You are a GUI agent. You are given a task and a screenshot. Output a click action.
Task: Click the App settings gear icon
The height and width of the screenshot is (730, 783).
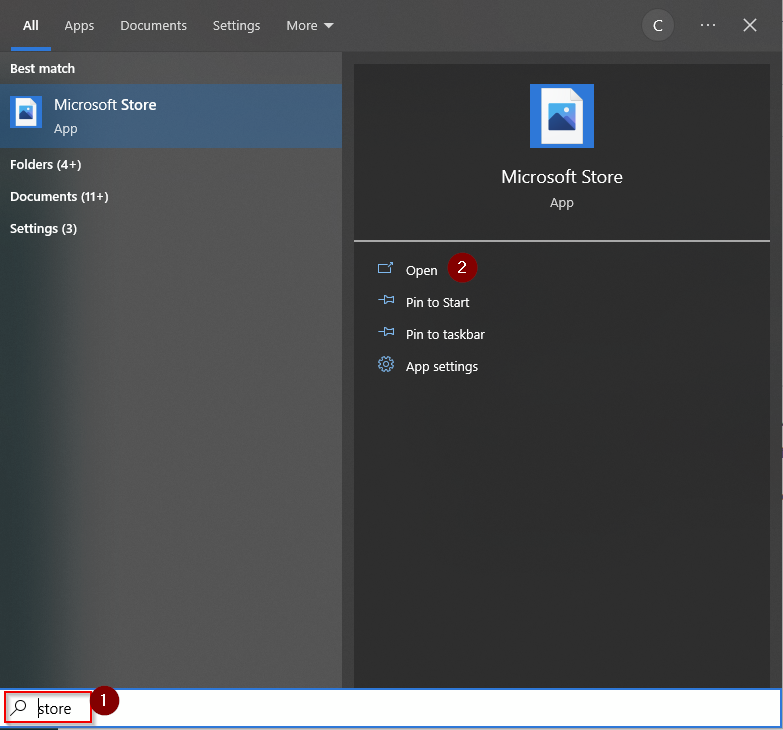pyautogui.click(x=386, y=365)
